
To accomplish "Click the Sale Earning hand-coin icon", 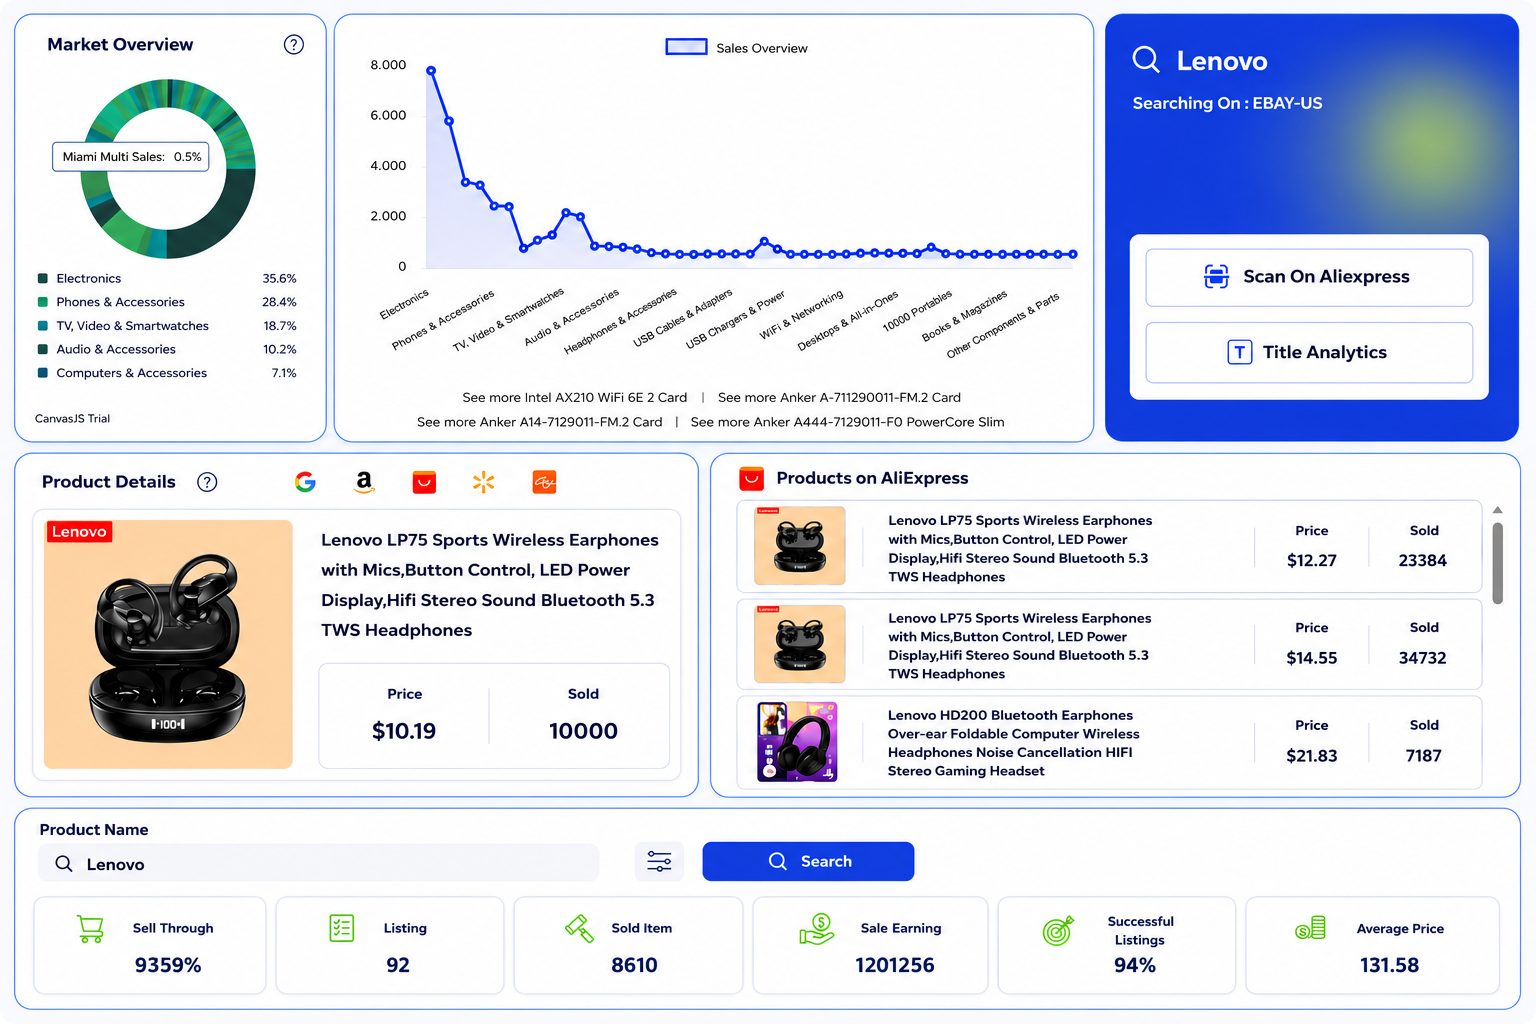I will (x=817, y=929).
